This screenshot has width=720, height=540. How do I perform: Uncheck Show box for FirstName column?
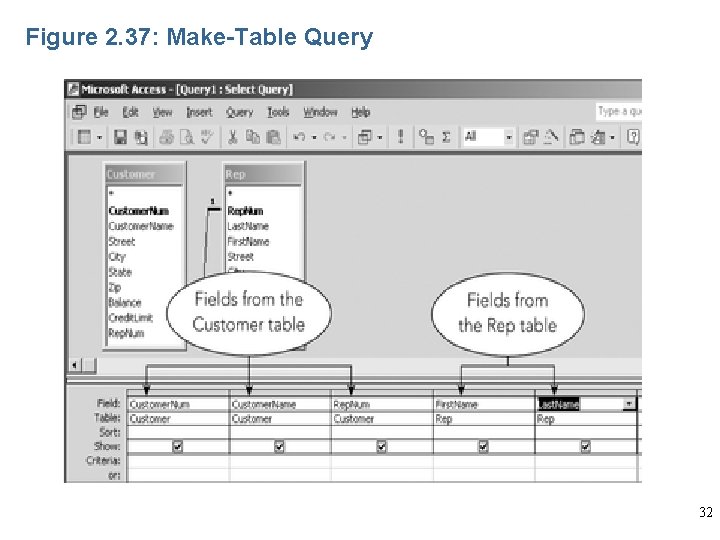tap(483, 446)
